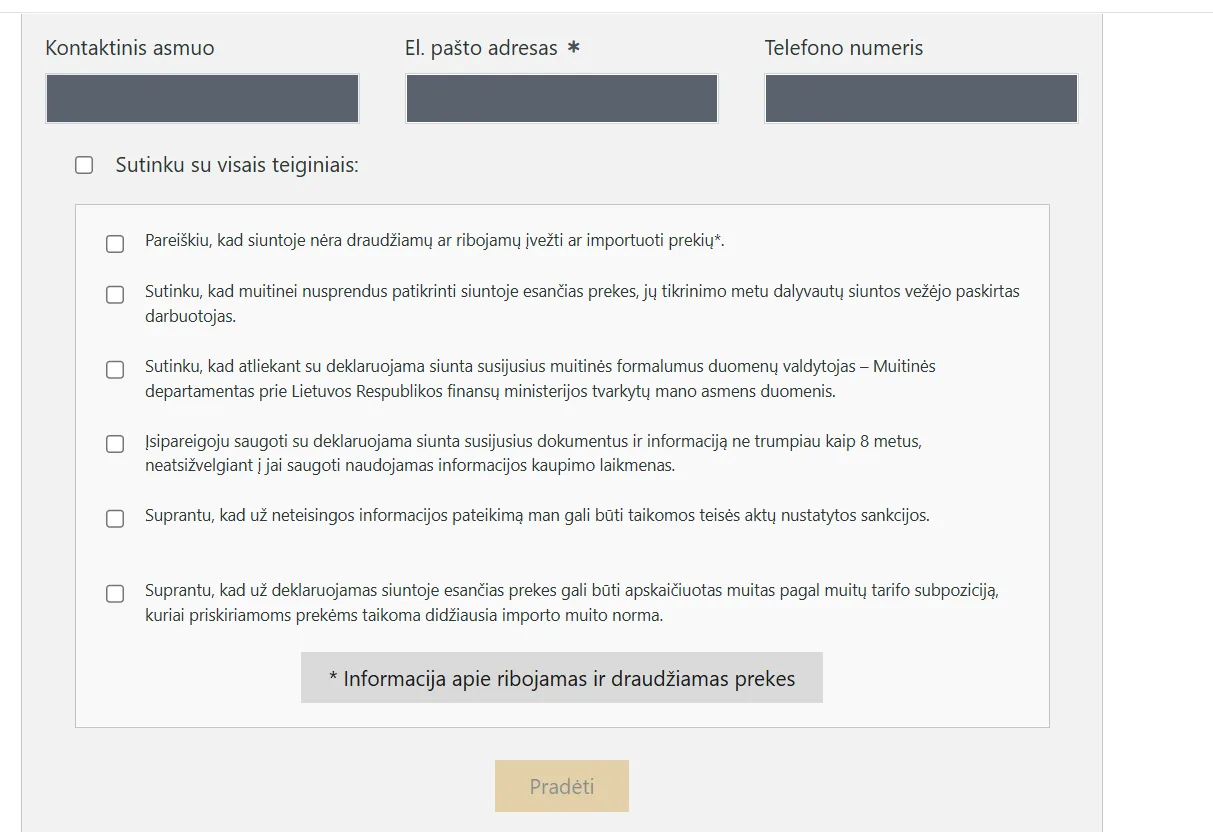The image size is (1213, 832).
Task: Click the 'Telefono numeris' label text
Action: point(844,48)
